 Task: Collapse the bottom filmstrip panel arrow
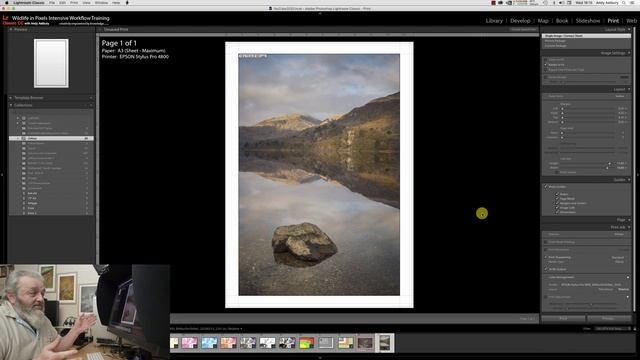320,358
